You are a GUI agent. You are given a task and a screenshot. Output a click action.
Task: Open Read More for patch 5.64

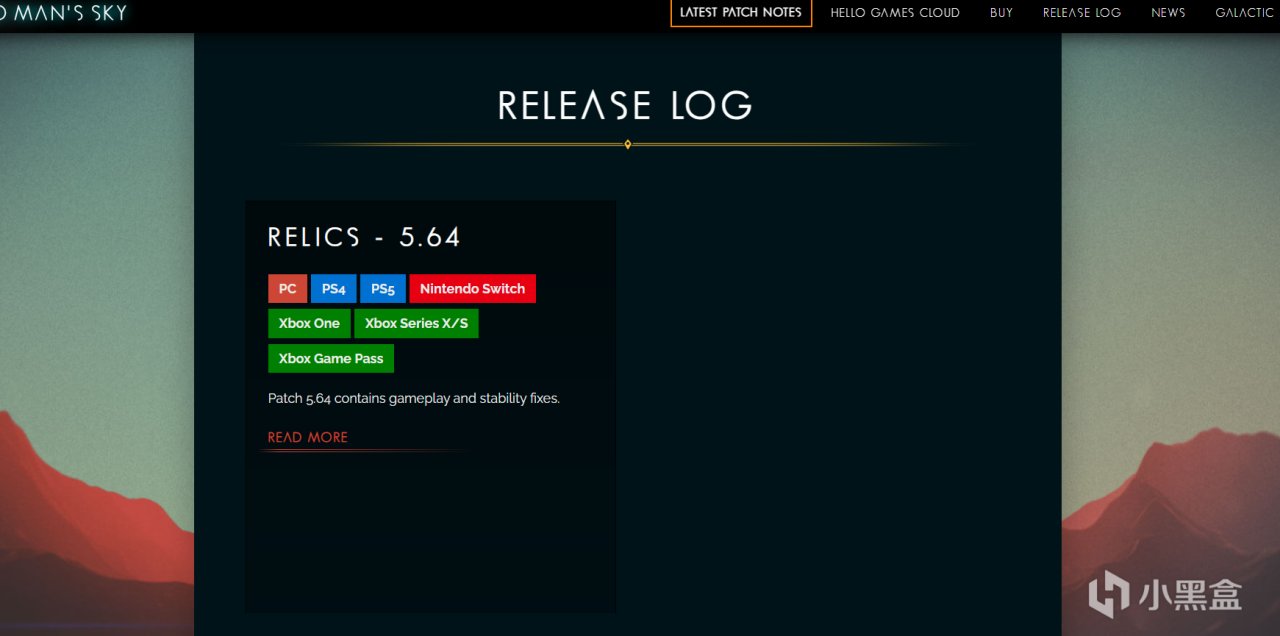point(308,437)
